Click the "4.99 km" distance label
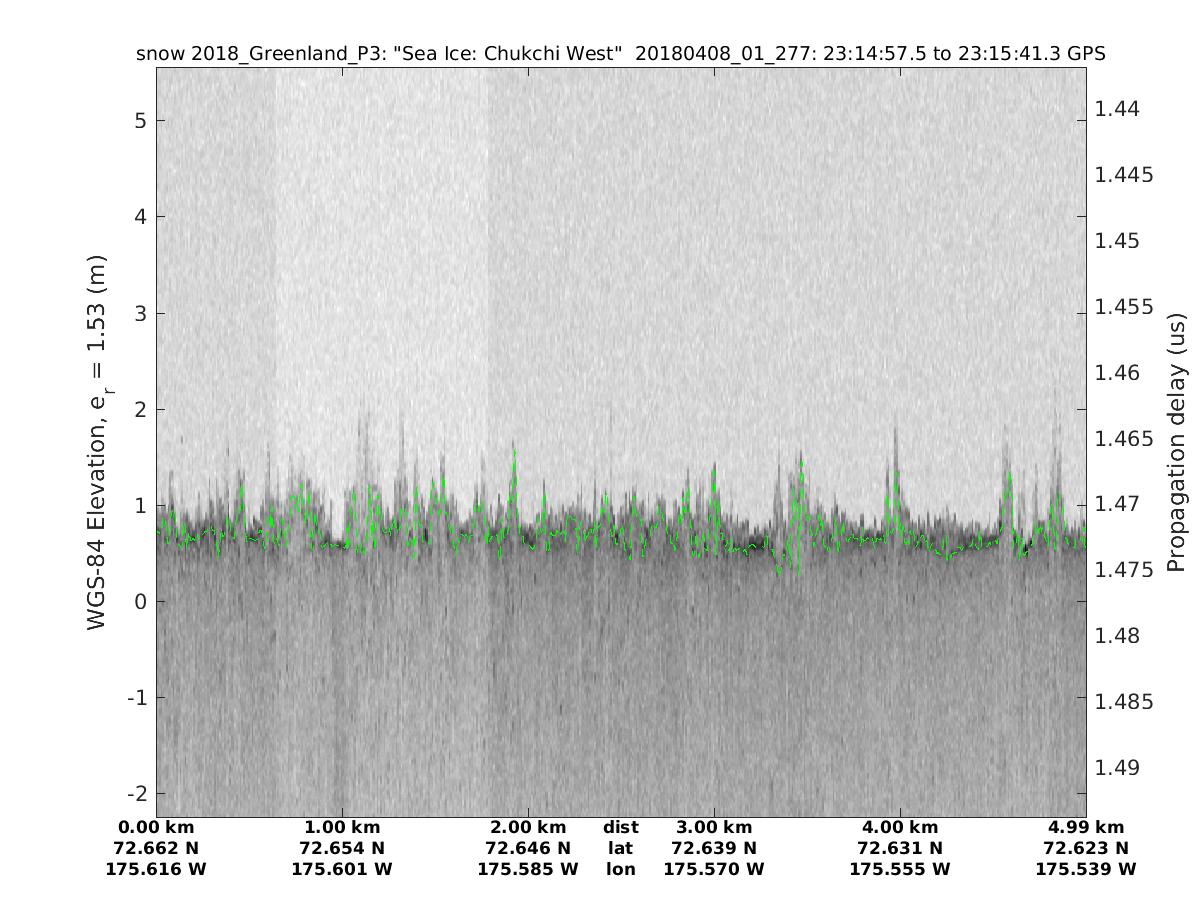 [1086, 827]
